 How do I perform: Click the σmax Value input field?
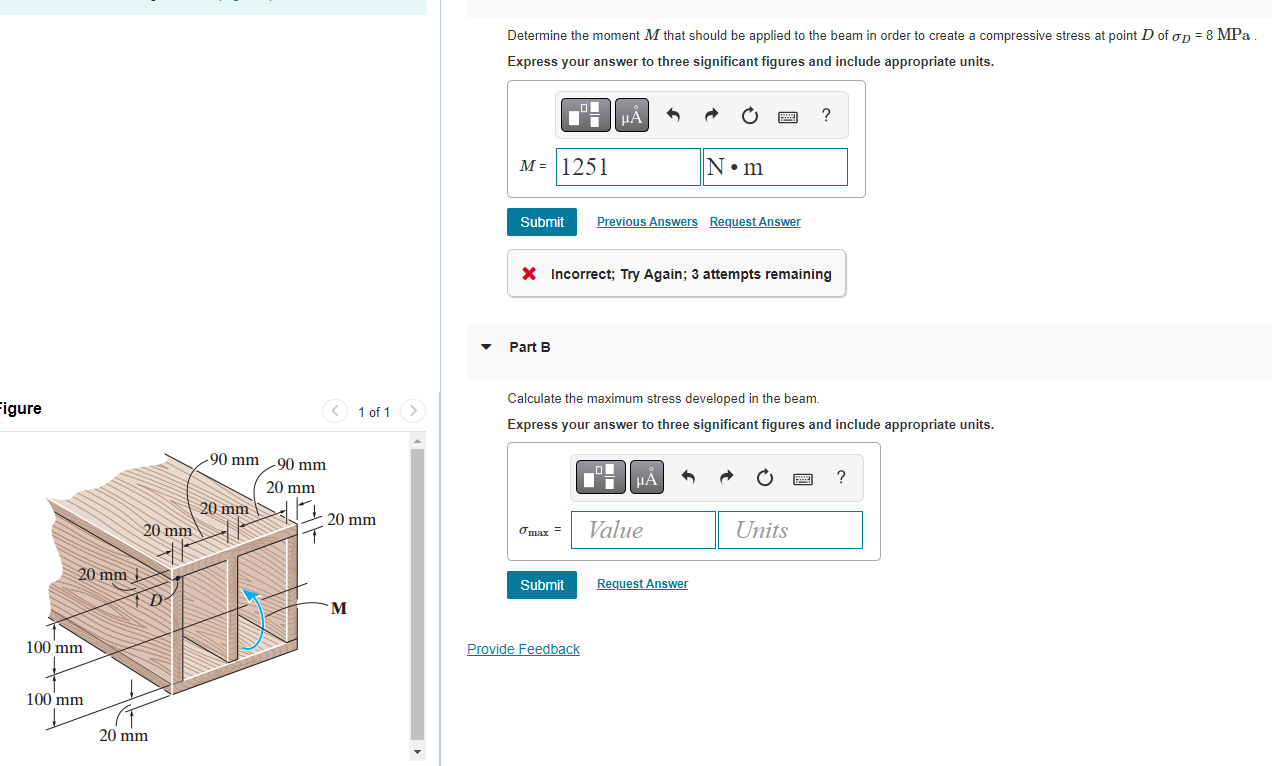pos(643,530)
